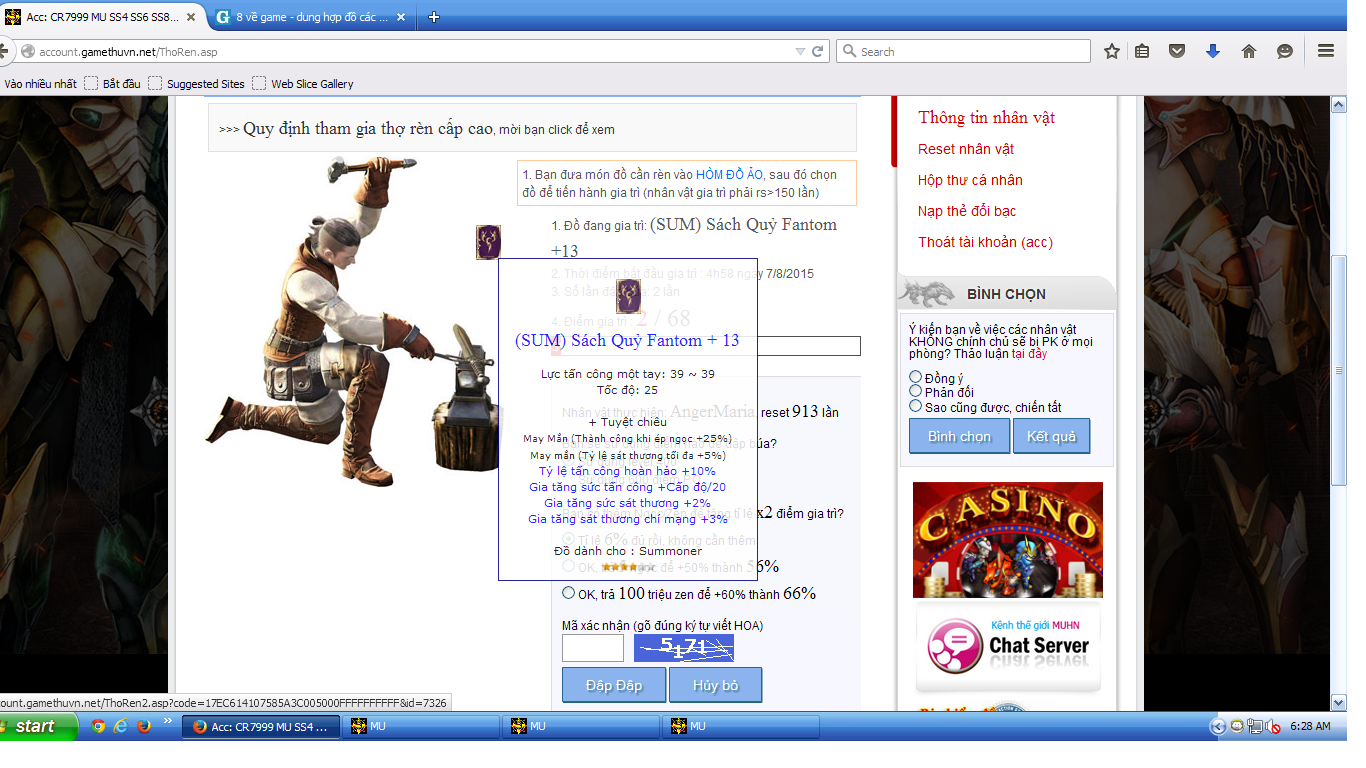This screenshot has width=1366, height=768.
Task: Open the bookmarks list icon
Action: coord(1142,51)
